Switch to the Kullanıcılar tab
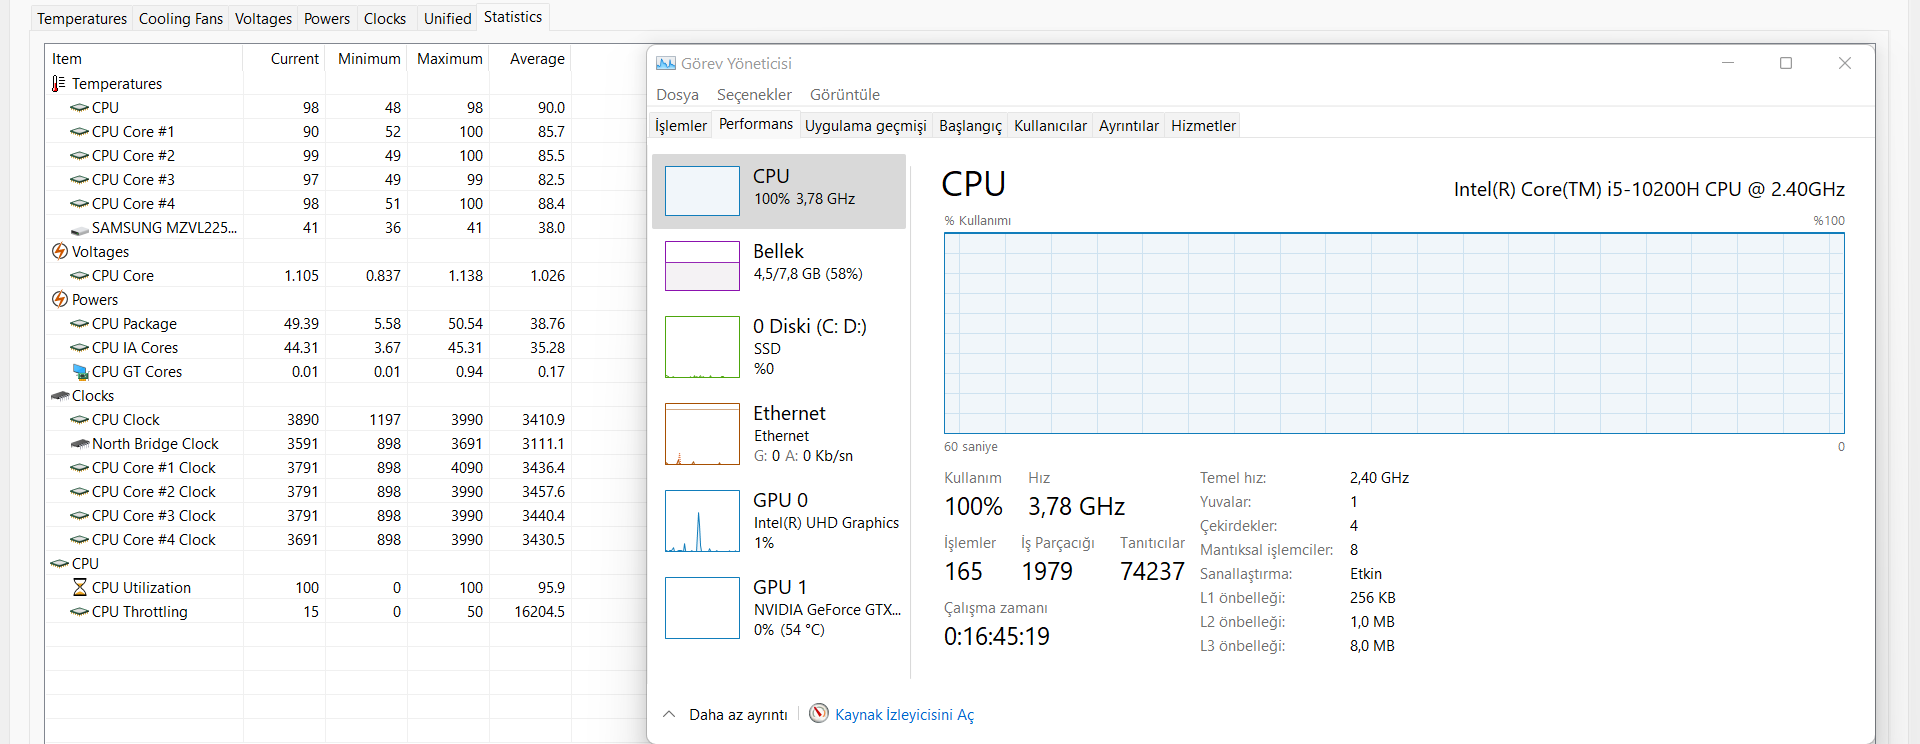This screenshot has width=1920, height=744. click(x=1050, y=126)
